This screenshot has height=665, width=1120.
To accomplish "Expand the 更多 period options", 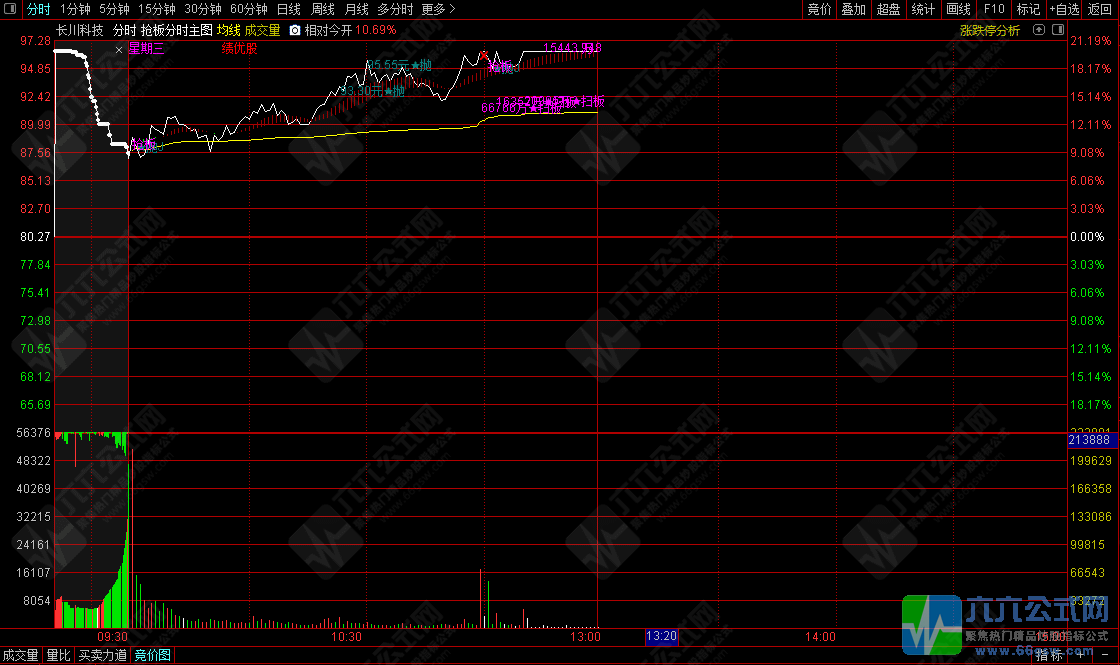I will [437, 9].
